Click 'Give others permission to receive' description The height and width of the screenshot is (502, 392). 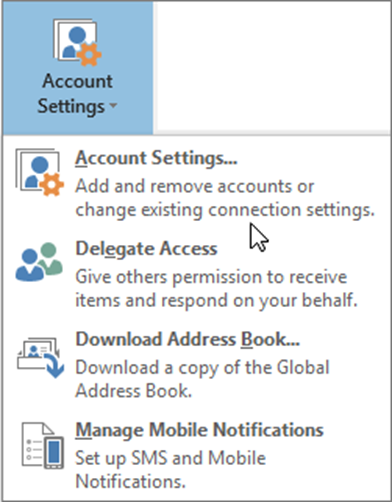[211, 277]
